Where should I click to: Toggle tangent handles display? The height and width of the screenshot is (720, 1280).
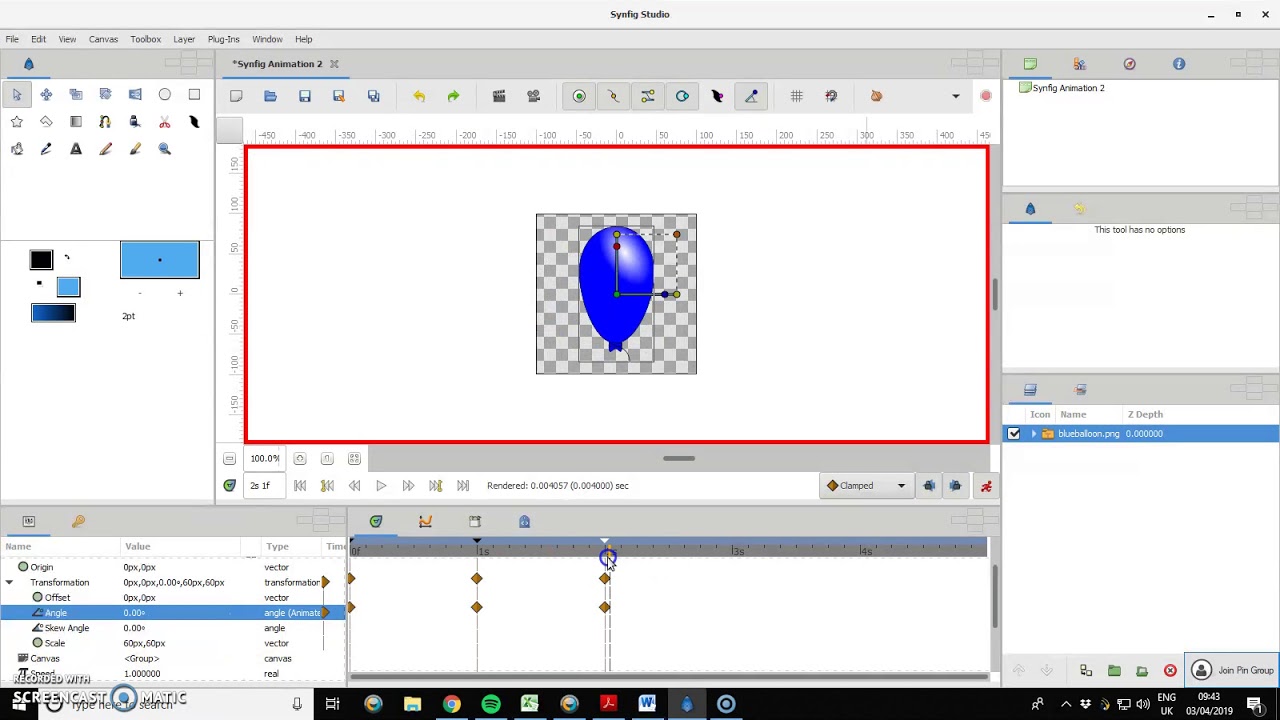[x=648, y=96]
